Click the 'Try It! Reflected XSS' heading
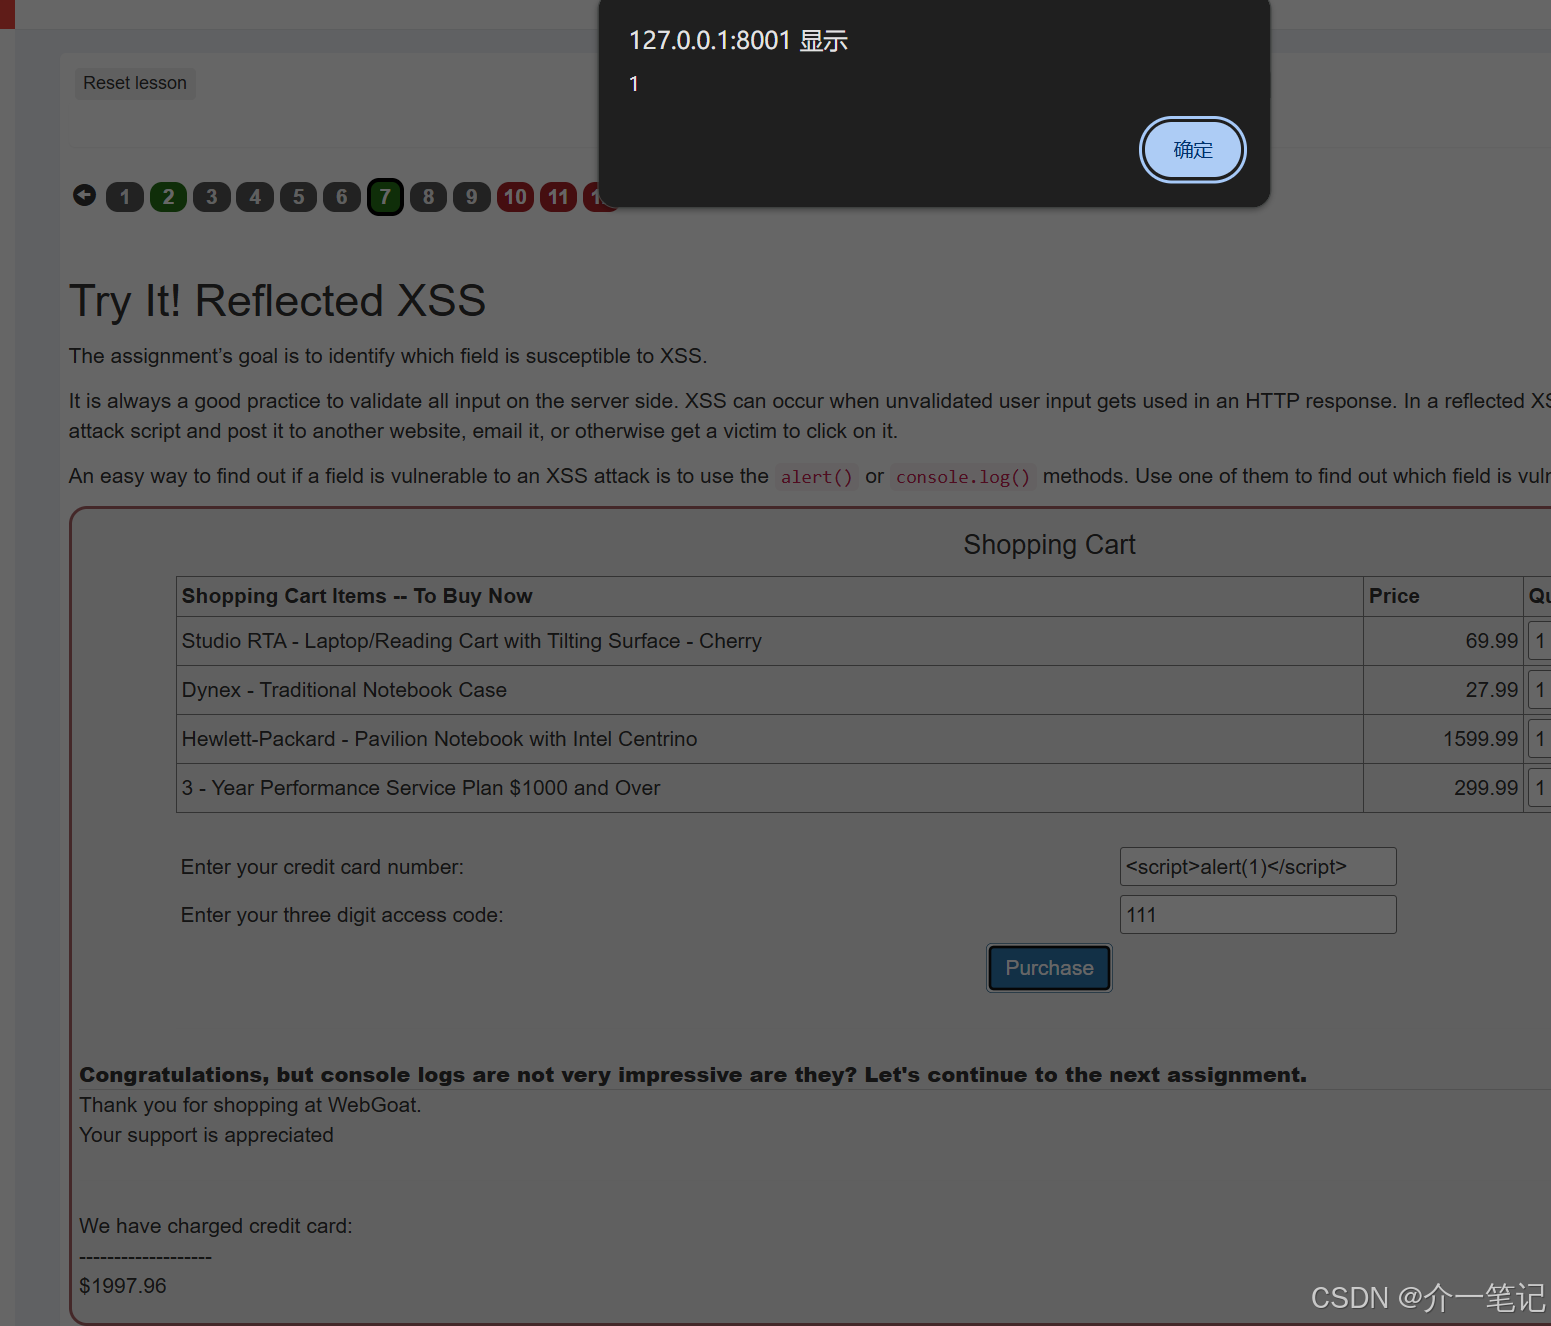This screenshot has height=1326, width=1551. [277, 301]
